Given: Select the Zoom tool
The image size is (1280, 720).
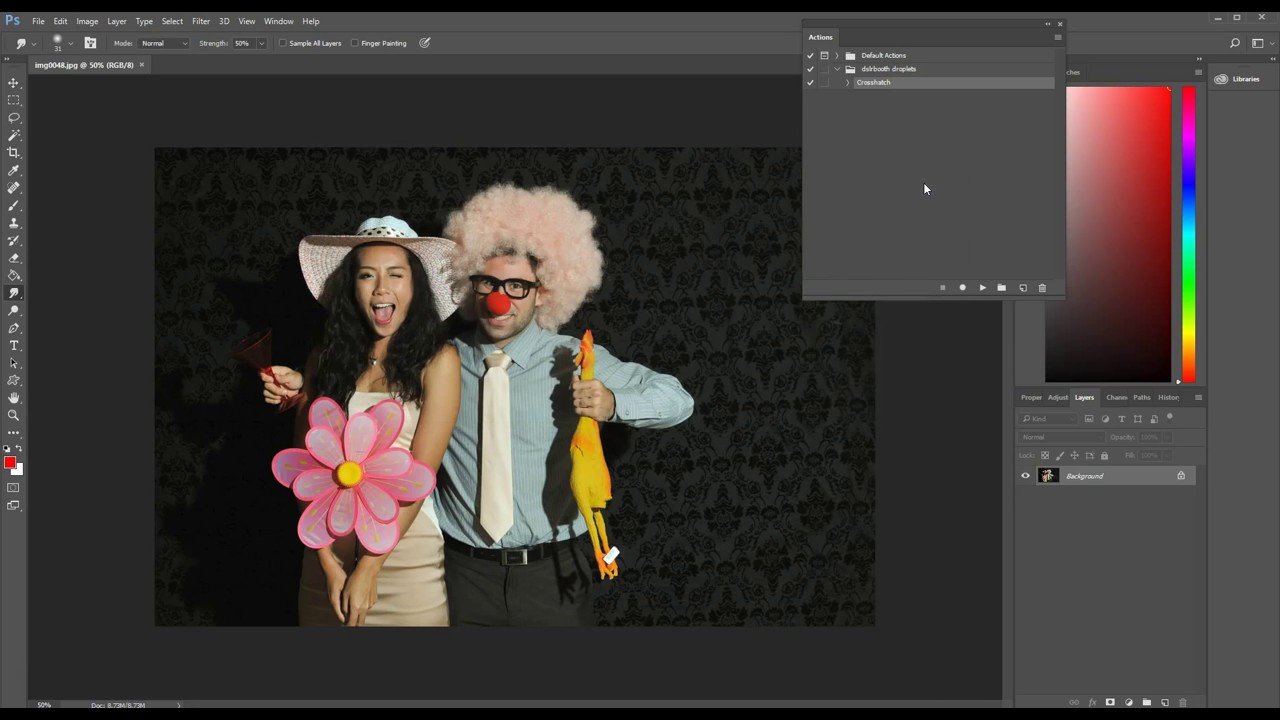Looking at the screenshot, I should pos(14,415).
